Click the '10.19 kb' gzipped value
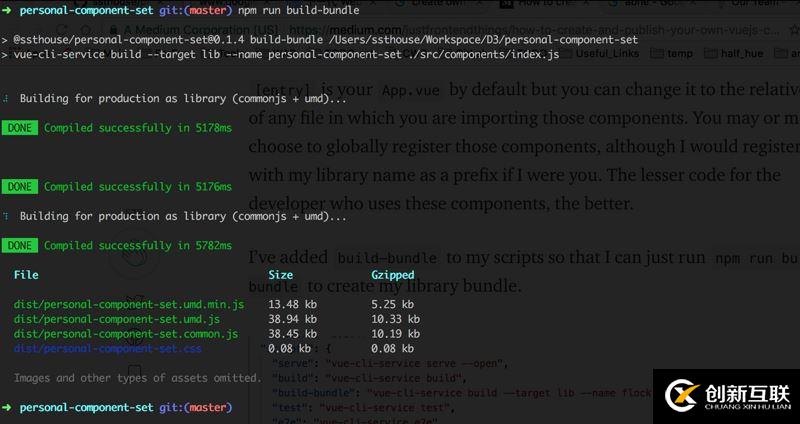This screenshot has width=800, height=424. pyautogui.click(x=396, y=334)
